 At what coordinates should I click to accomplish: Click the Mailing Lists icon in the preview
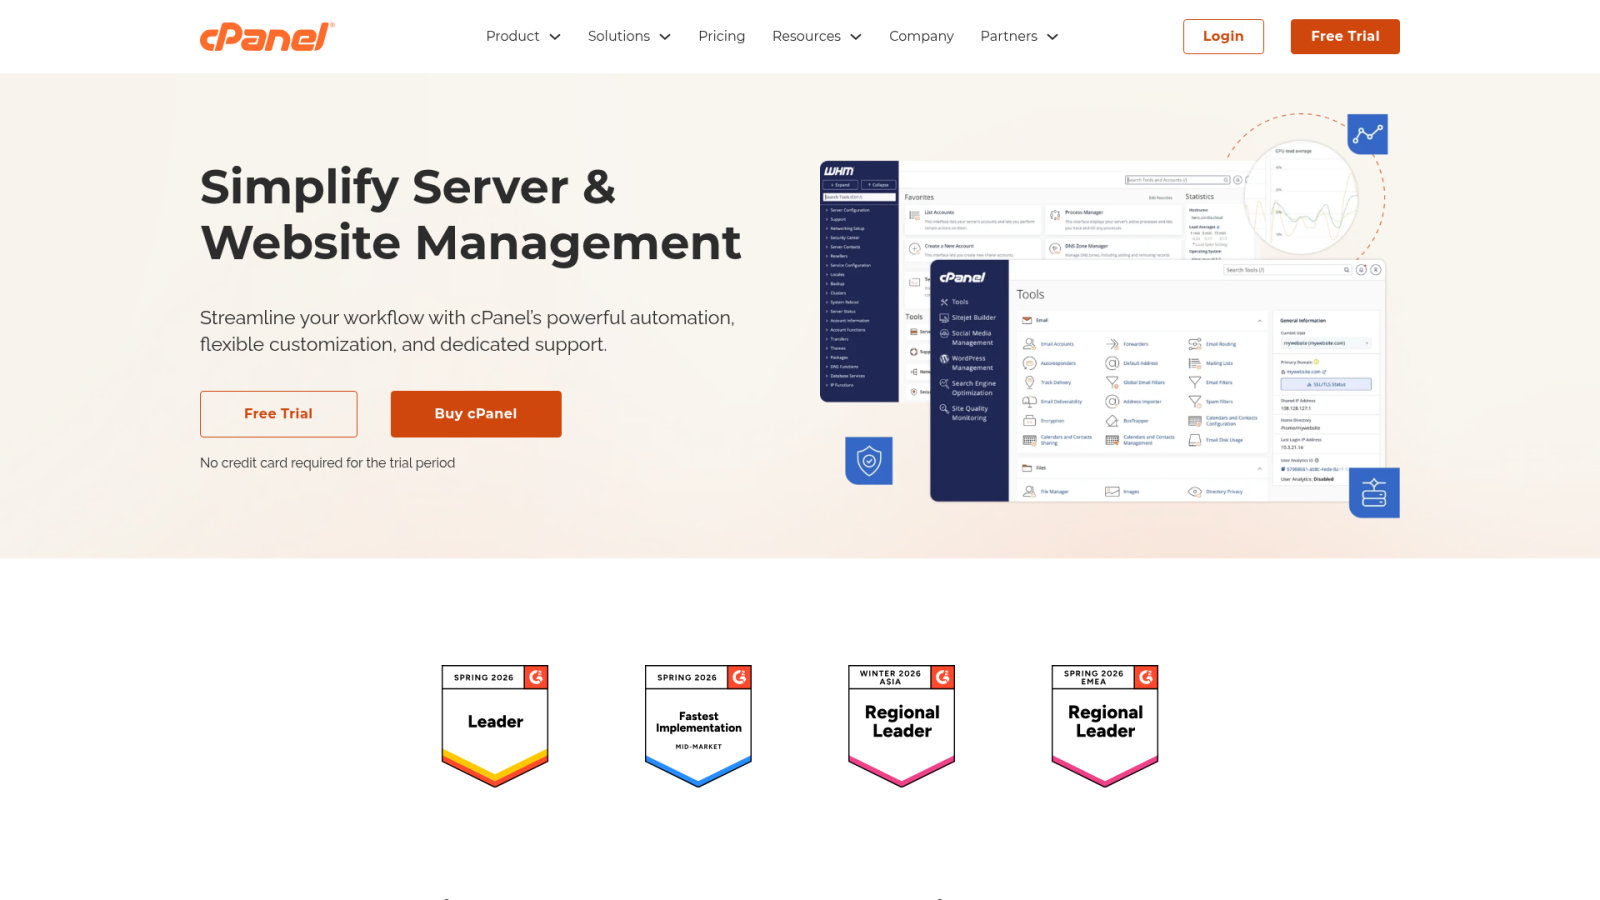click(1195, 363)
